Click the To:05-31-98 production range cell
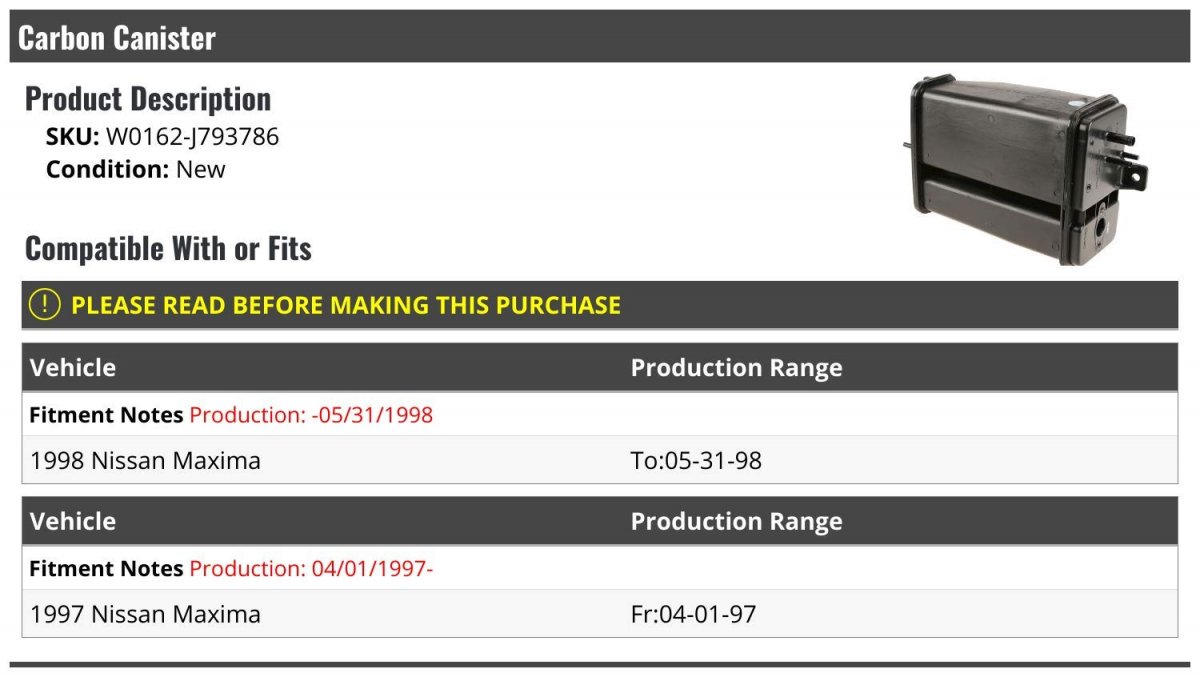 click(696, 461)
